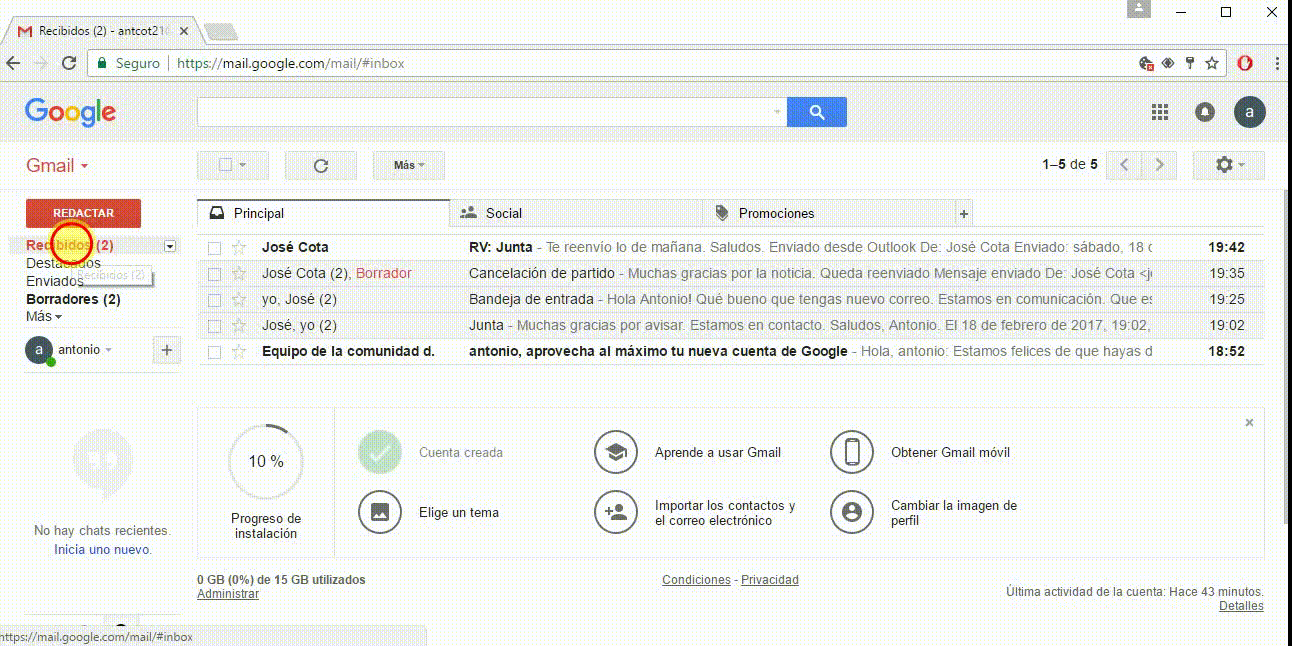Tick the Cancelación de partido checkbox
1292x646 pixels.
pos(214,274)
